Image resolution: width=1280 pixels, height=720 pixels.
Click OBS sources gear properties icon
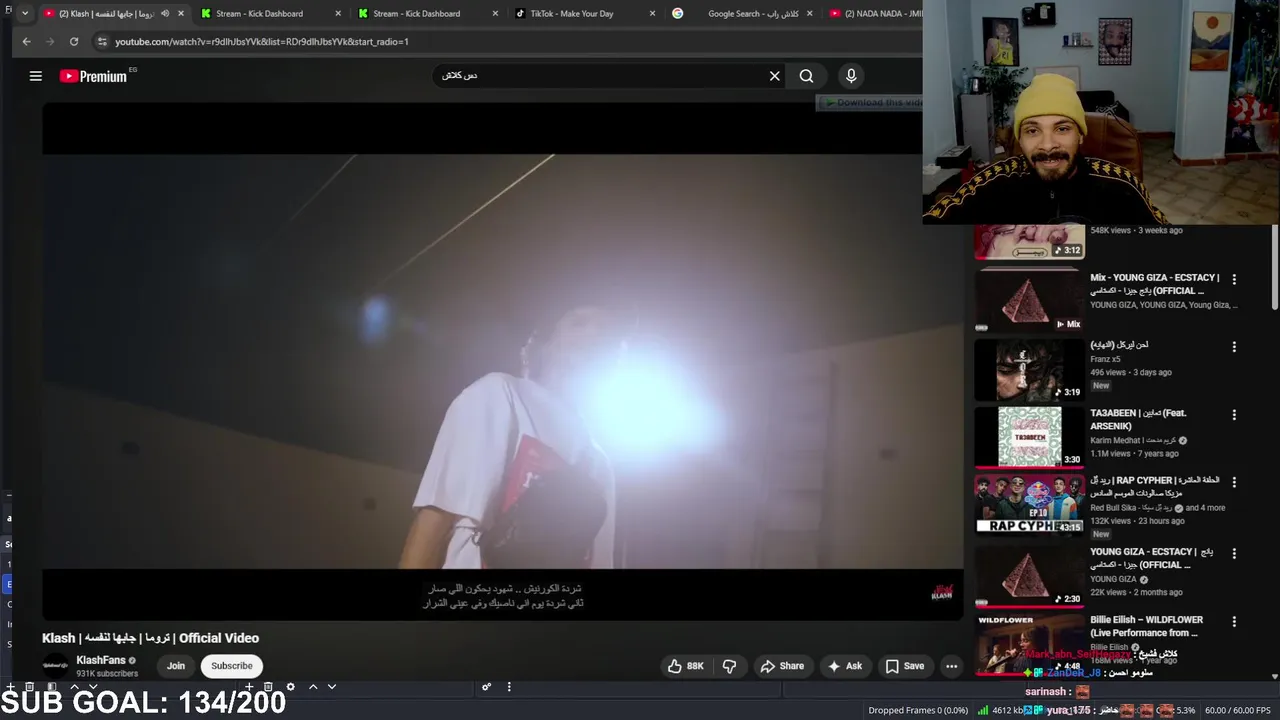point(291,687)
